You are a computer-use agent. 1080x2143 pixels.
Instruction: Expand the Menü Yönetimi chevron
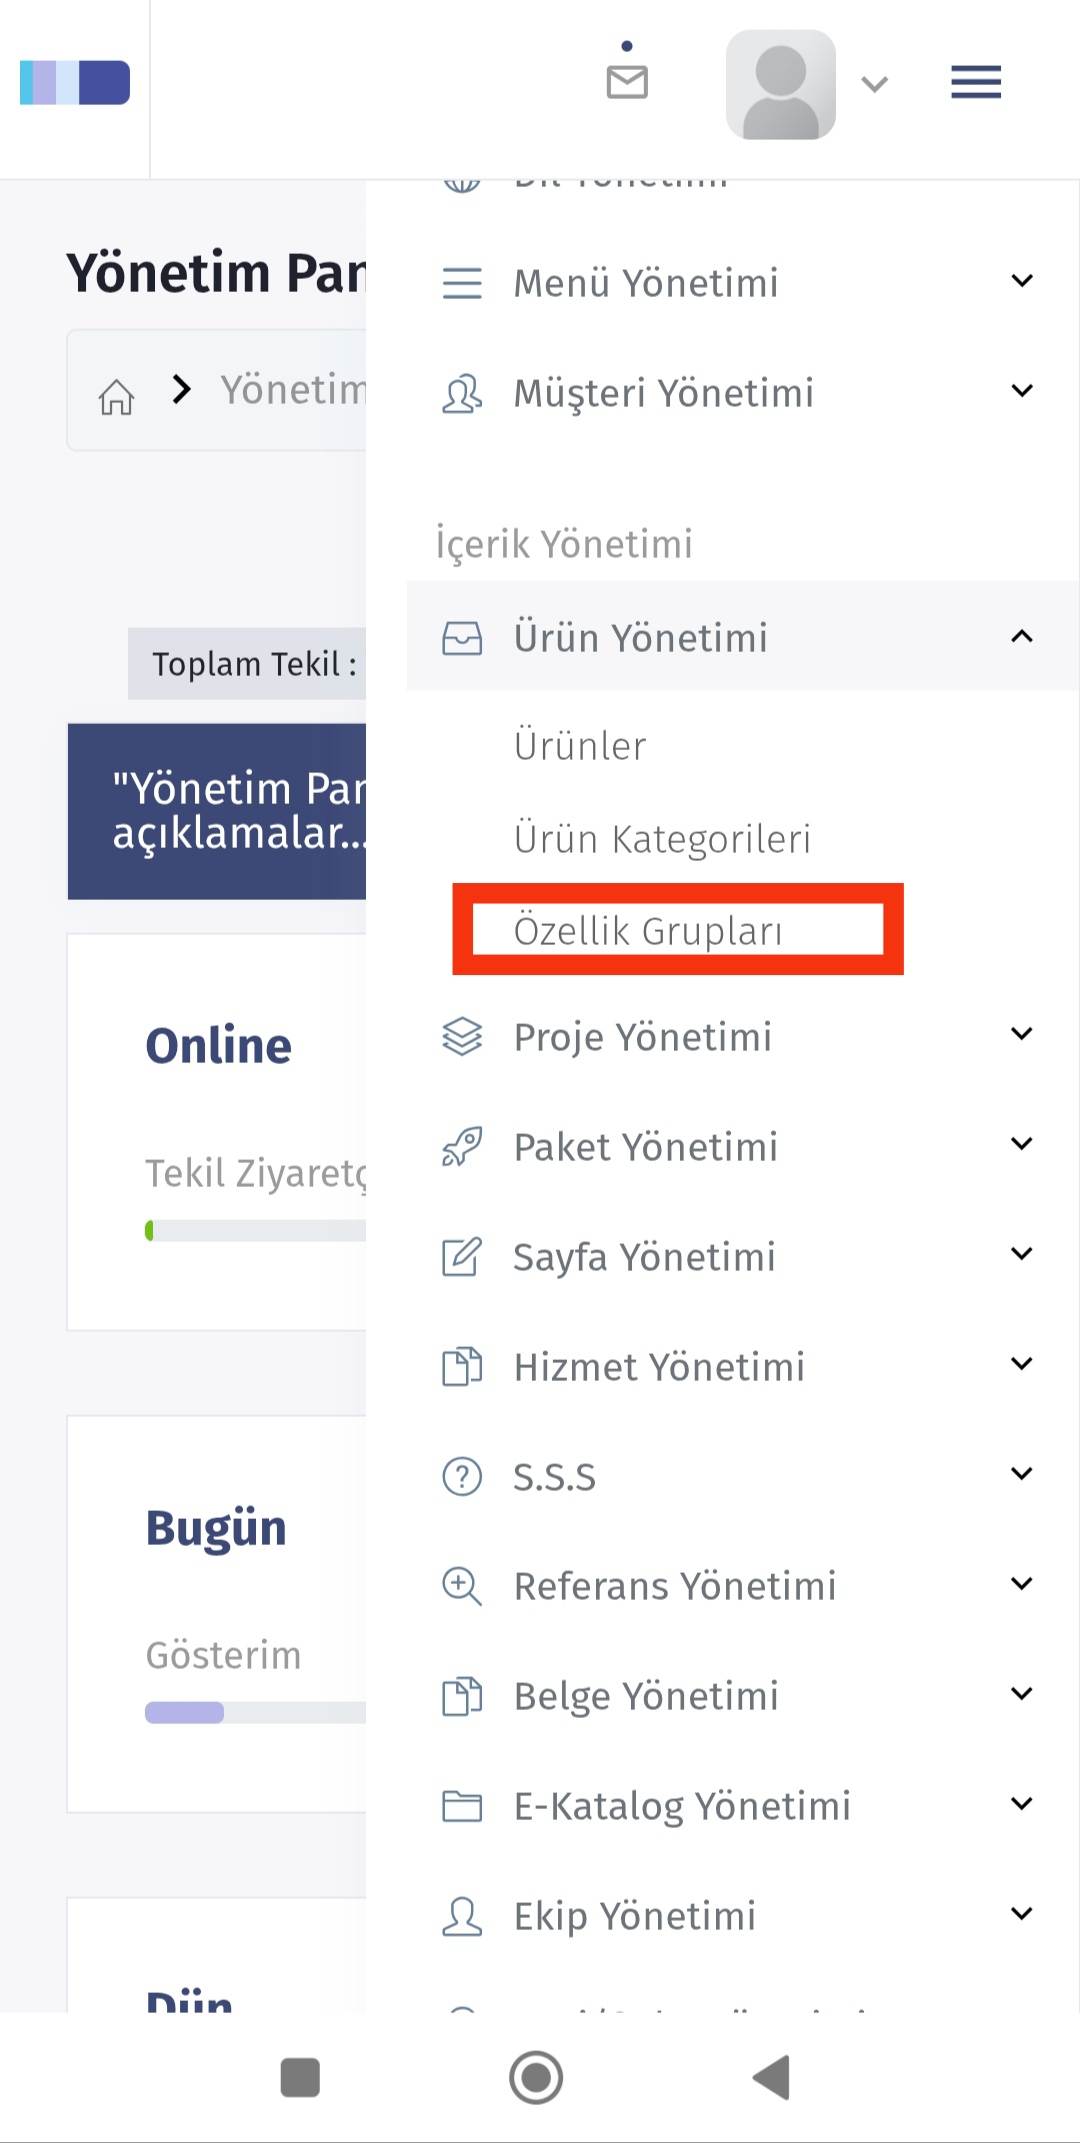(x=1021, y=281)
